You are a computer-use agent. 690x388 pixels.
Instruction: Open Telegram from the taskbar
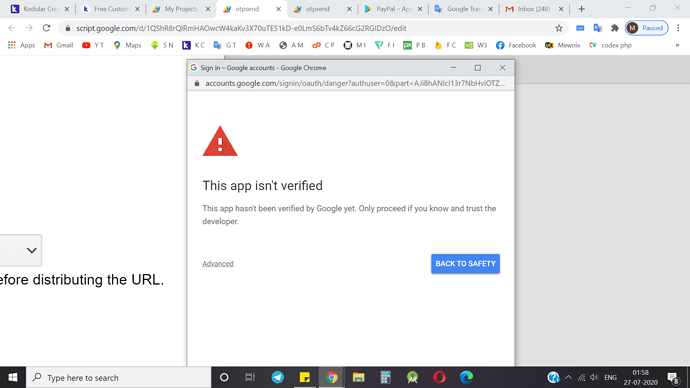point(277,377)
